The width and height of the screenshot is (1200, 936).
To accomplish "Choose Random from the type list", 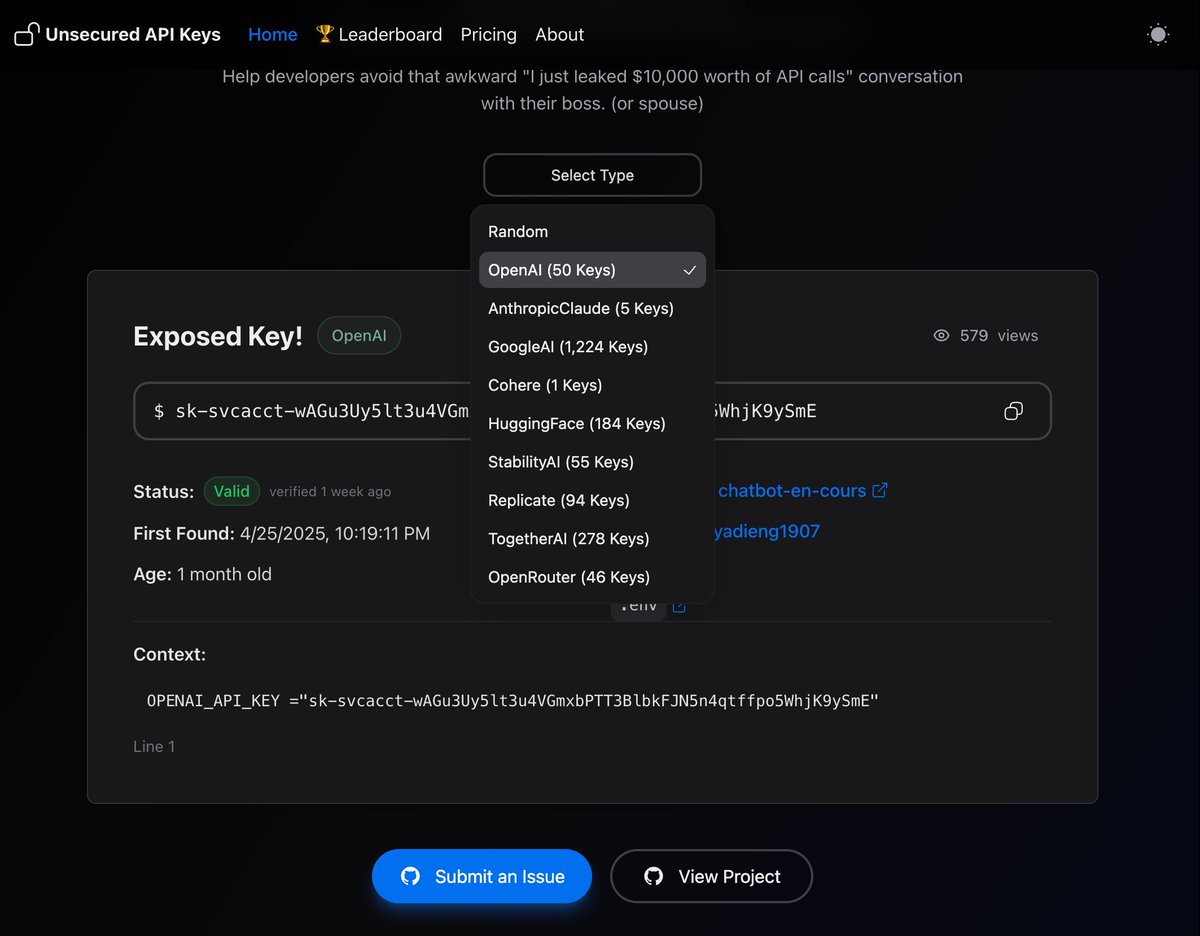I will (592, 232).
